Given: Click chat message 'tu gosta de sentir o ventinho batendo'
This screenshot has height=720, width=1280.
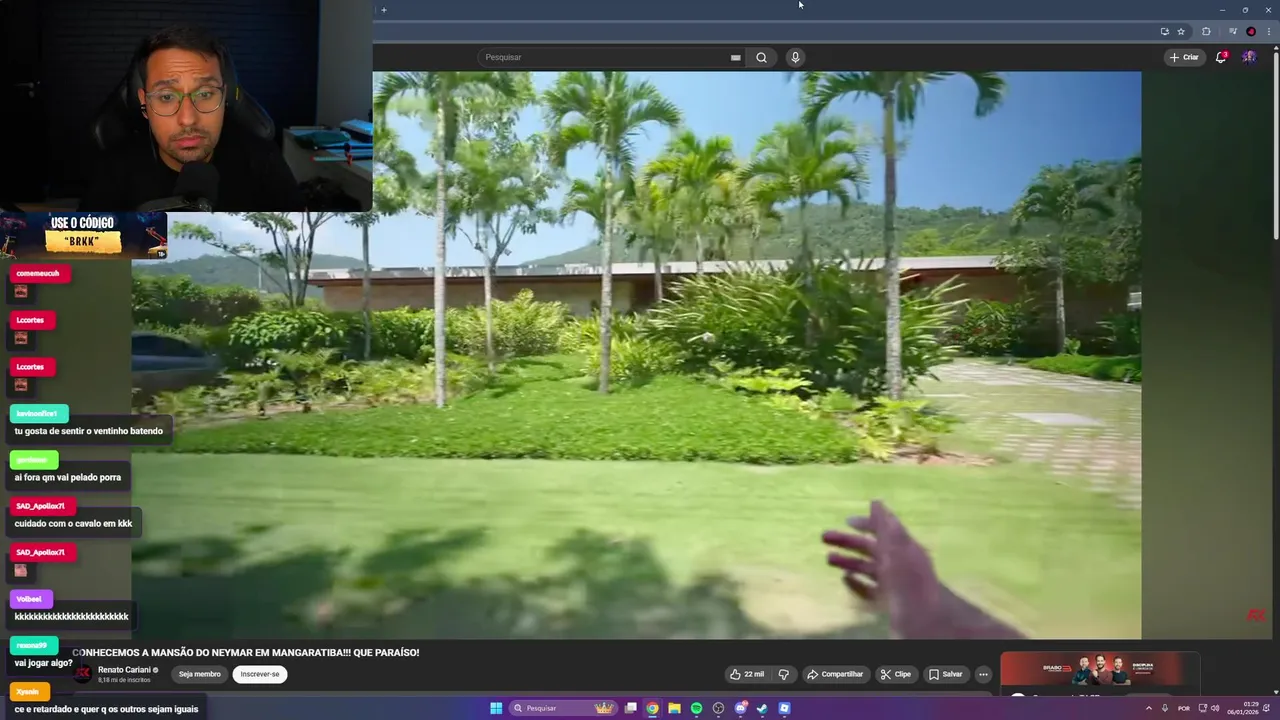Looking at the screenshot, I should pos(88,431).
